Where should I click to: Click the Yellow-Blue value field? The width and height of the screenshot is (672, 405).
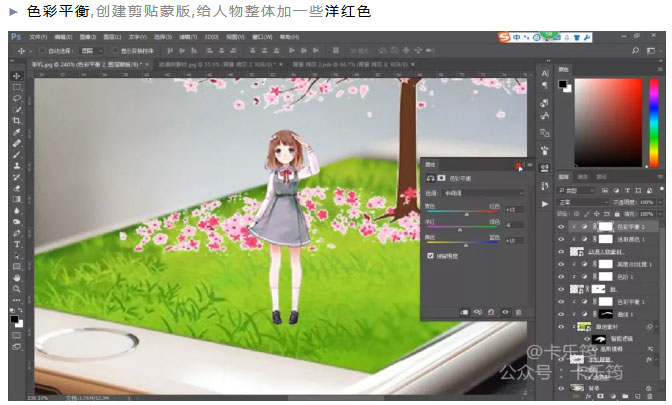(x=514, y=240)
